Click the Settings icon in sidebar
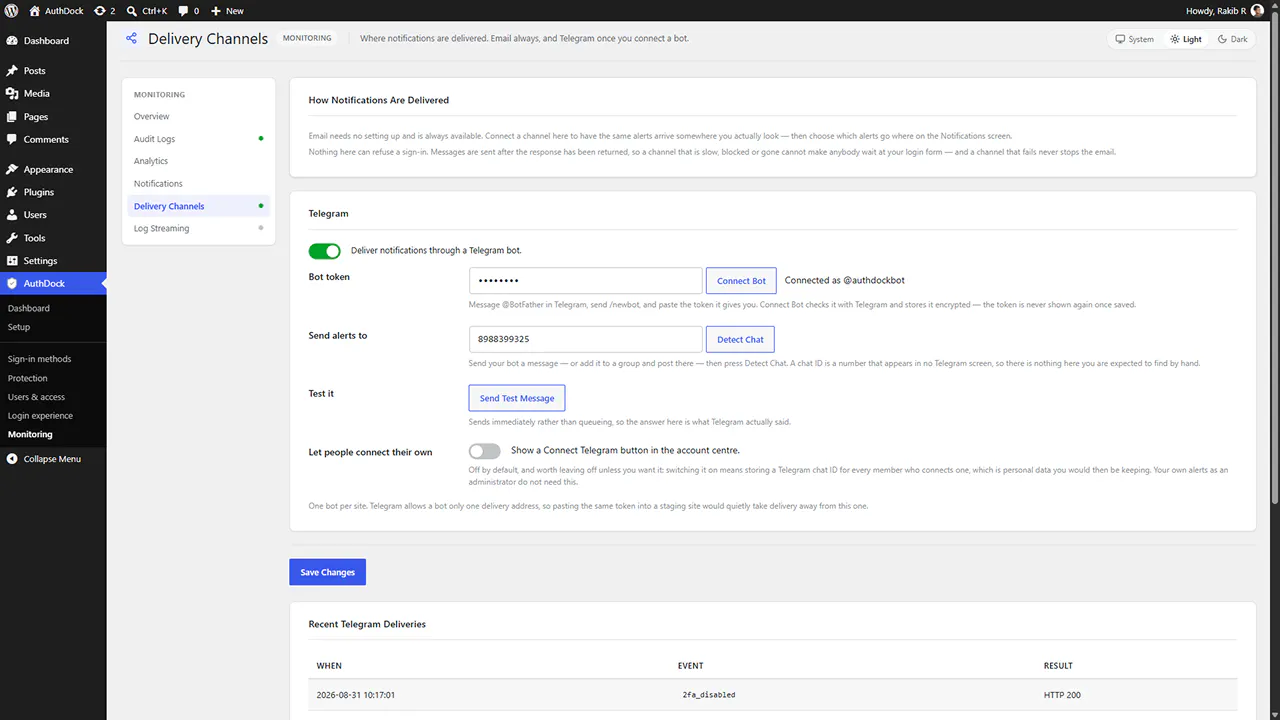Screen dimensions: 1280x720 (12, 261)
